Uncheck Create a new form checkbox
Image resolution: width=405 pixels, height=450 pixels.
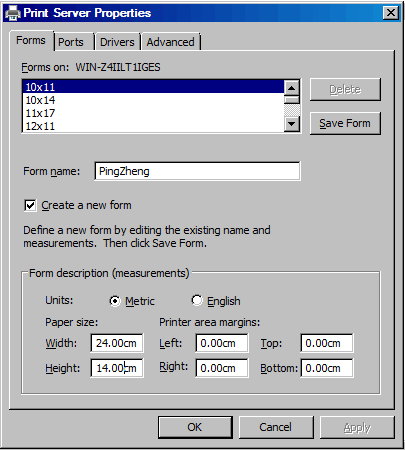[x=30, y=205]
